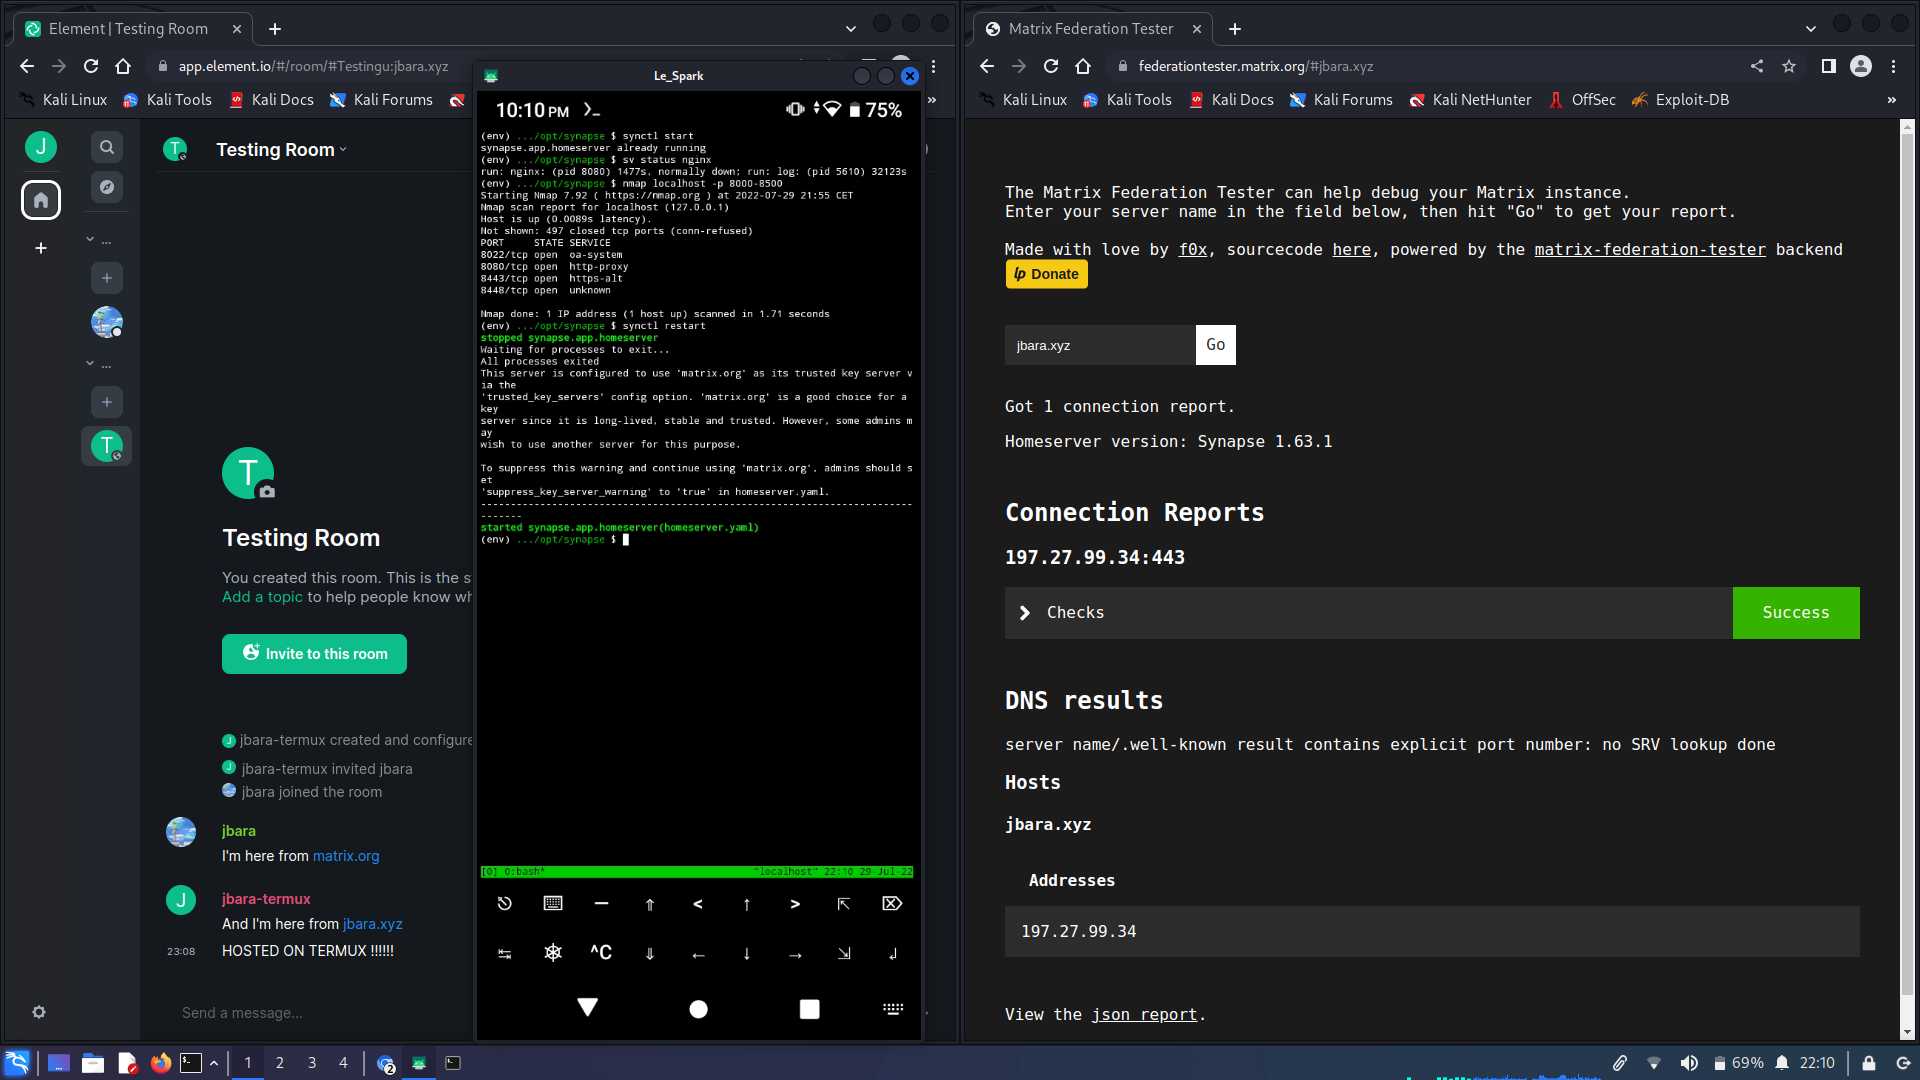Tap the Android back triangle button

coord(588,1007)
